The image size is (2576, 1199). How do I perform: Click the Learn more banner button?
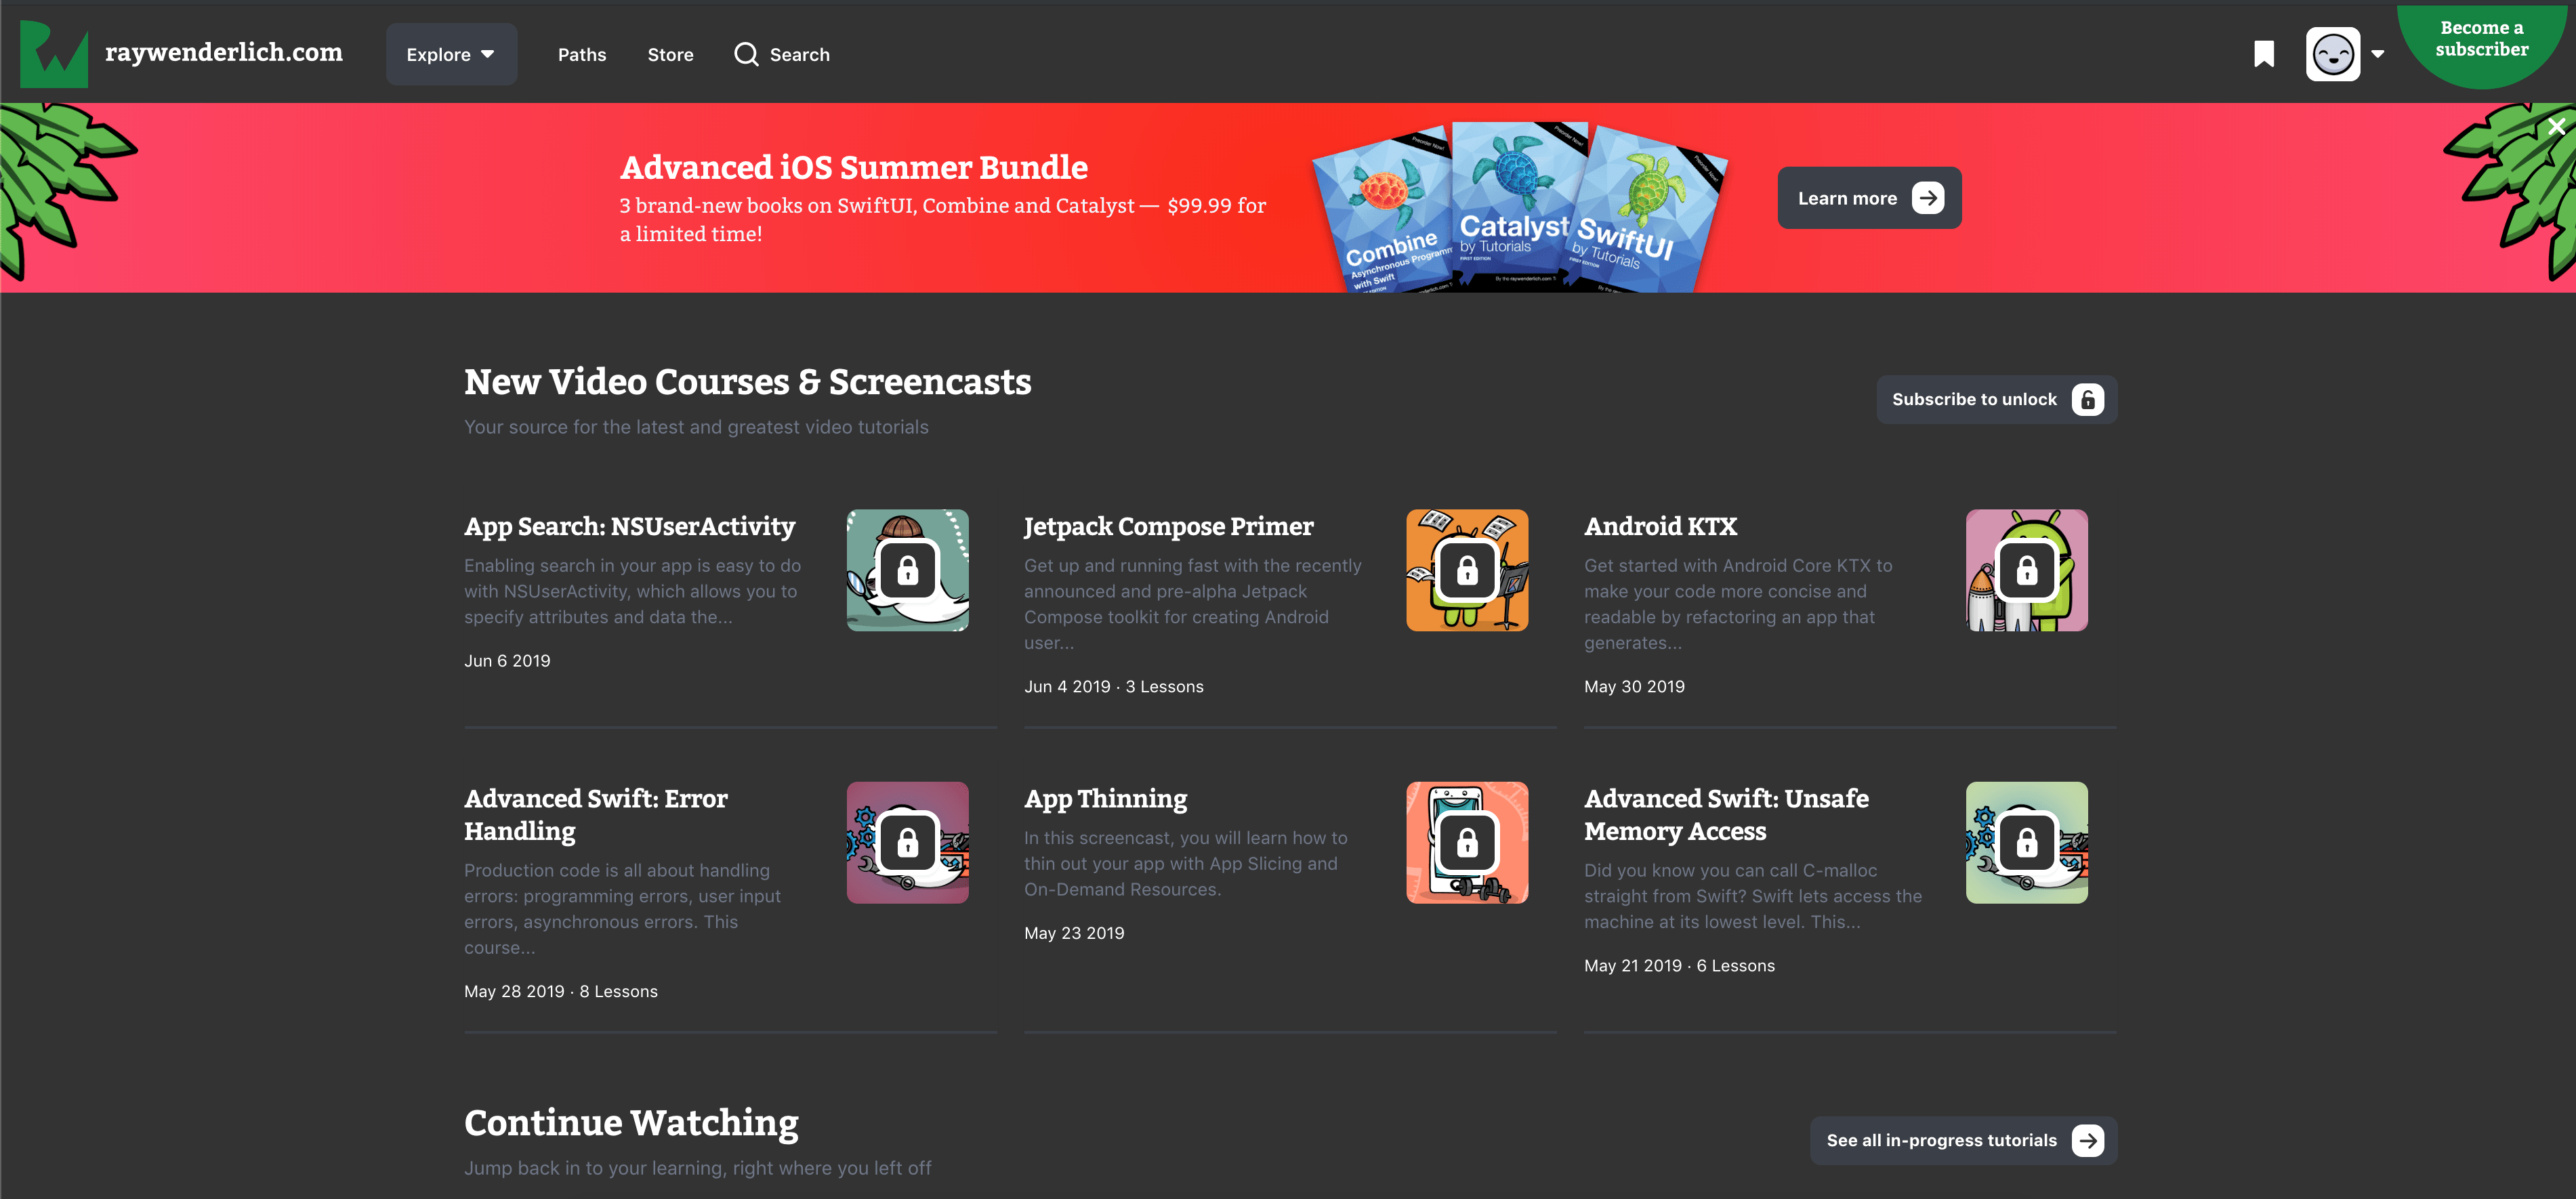[x=1868, y=198]
